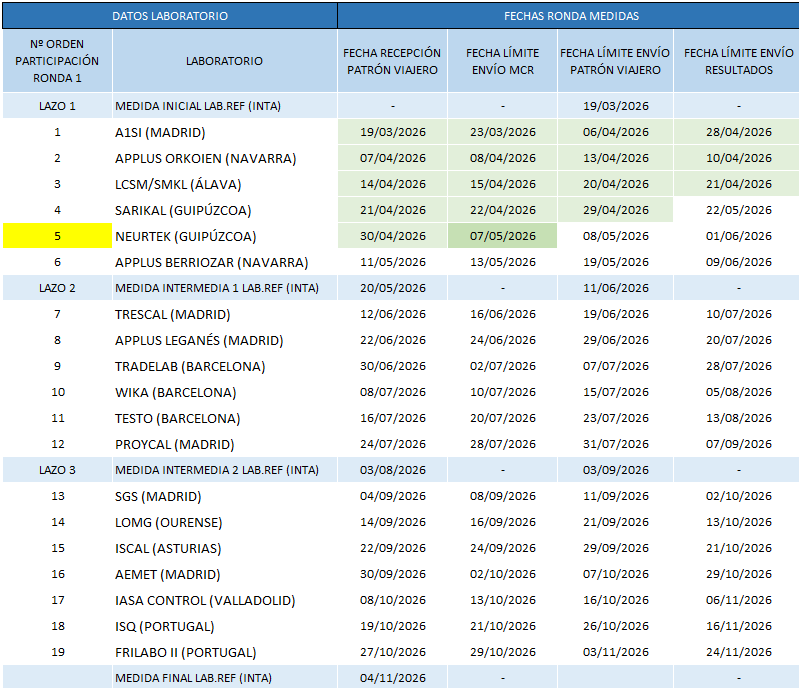Screen dimensions: 799x688
Task: Click patrón viajero deadline 29/09/2026 for ISCAL
Action: point(616,548)
